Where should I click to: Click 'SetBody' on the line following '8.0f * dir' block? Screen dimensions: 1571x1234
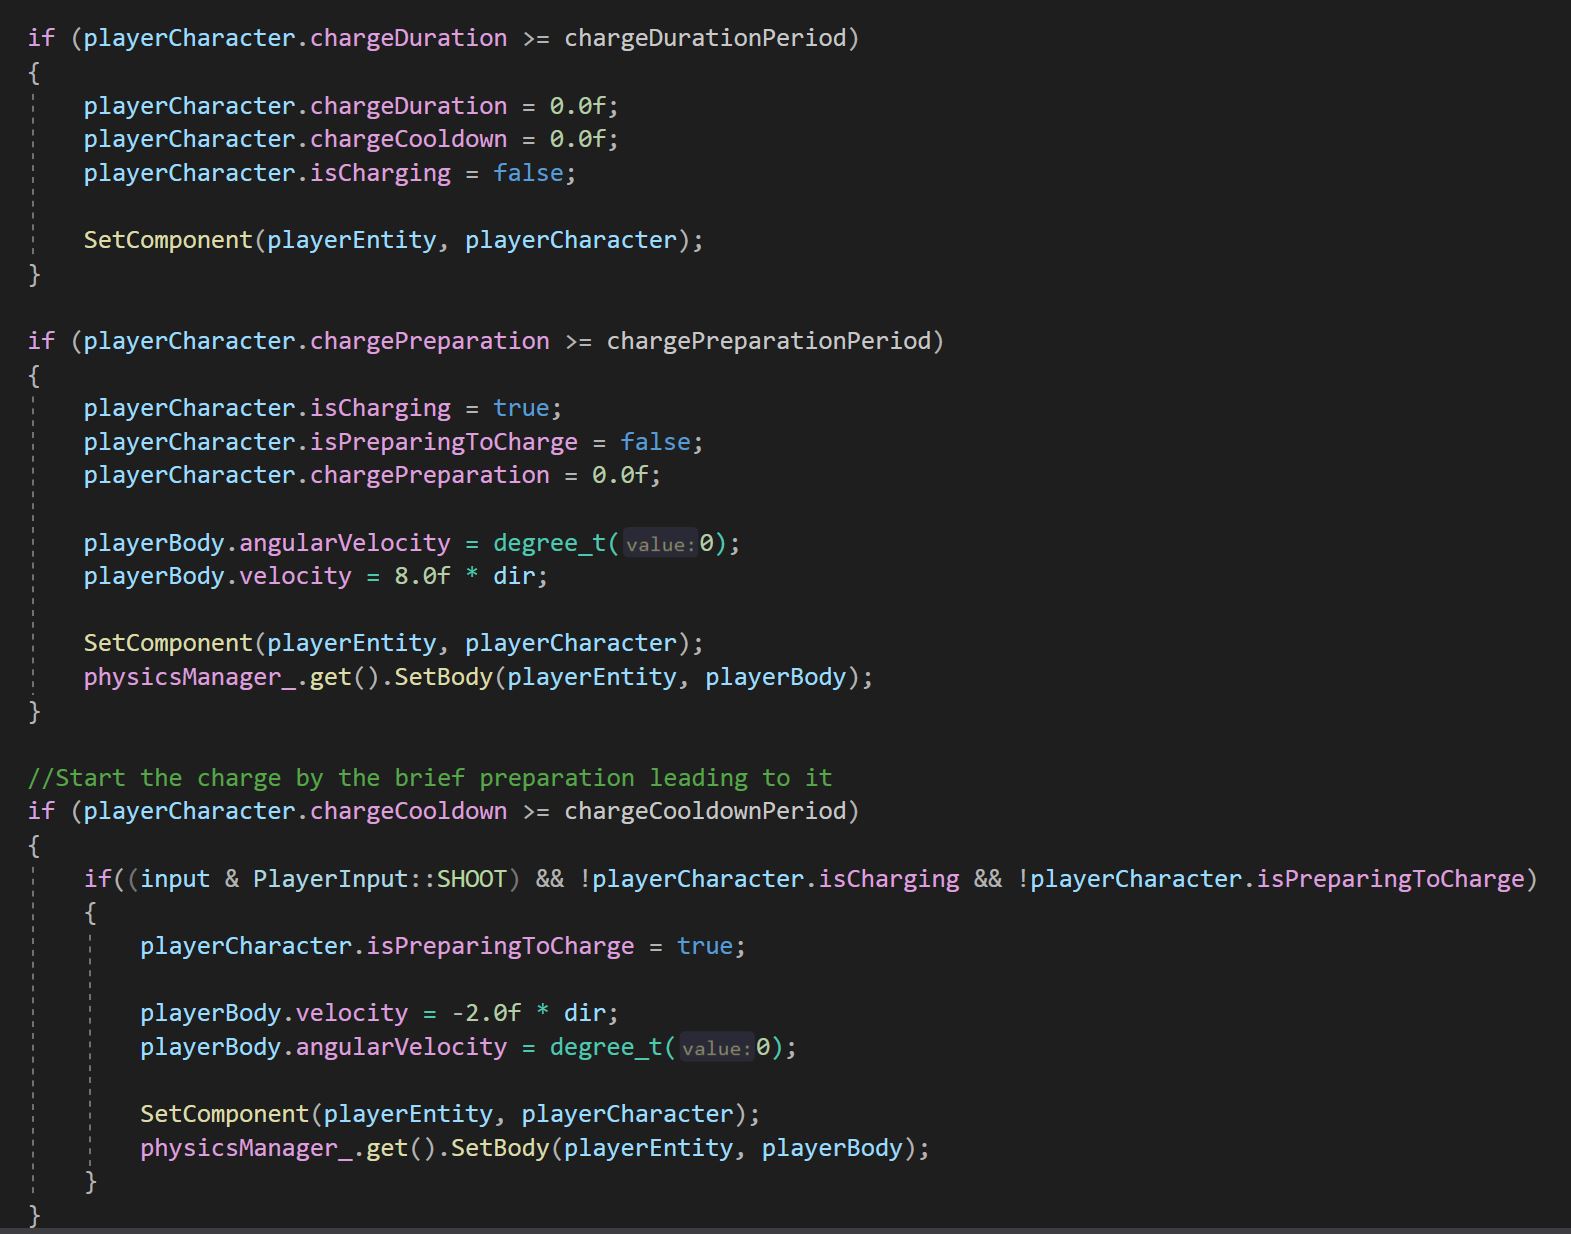pyautogui.click(x=443, y=677)
